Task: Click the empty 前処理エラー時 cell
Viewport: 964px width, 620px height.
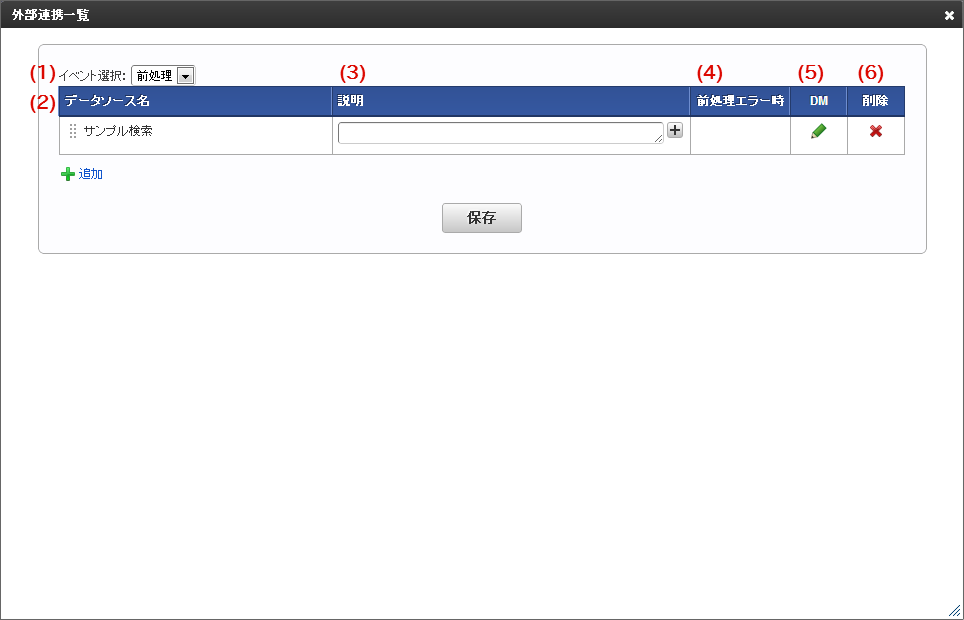Action: click(x=740, y=135)
